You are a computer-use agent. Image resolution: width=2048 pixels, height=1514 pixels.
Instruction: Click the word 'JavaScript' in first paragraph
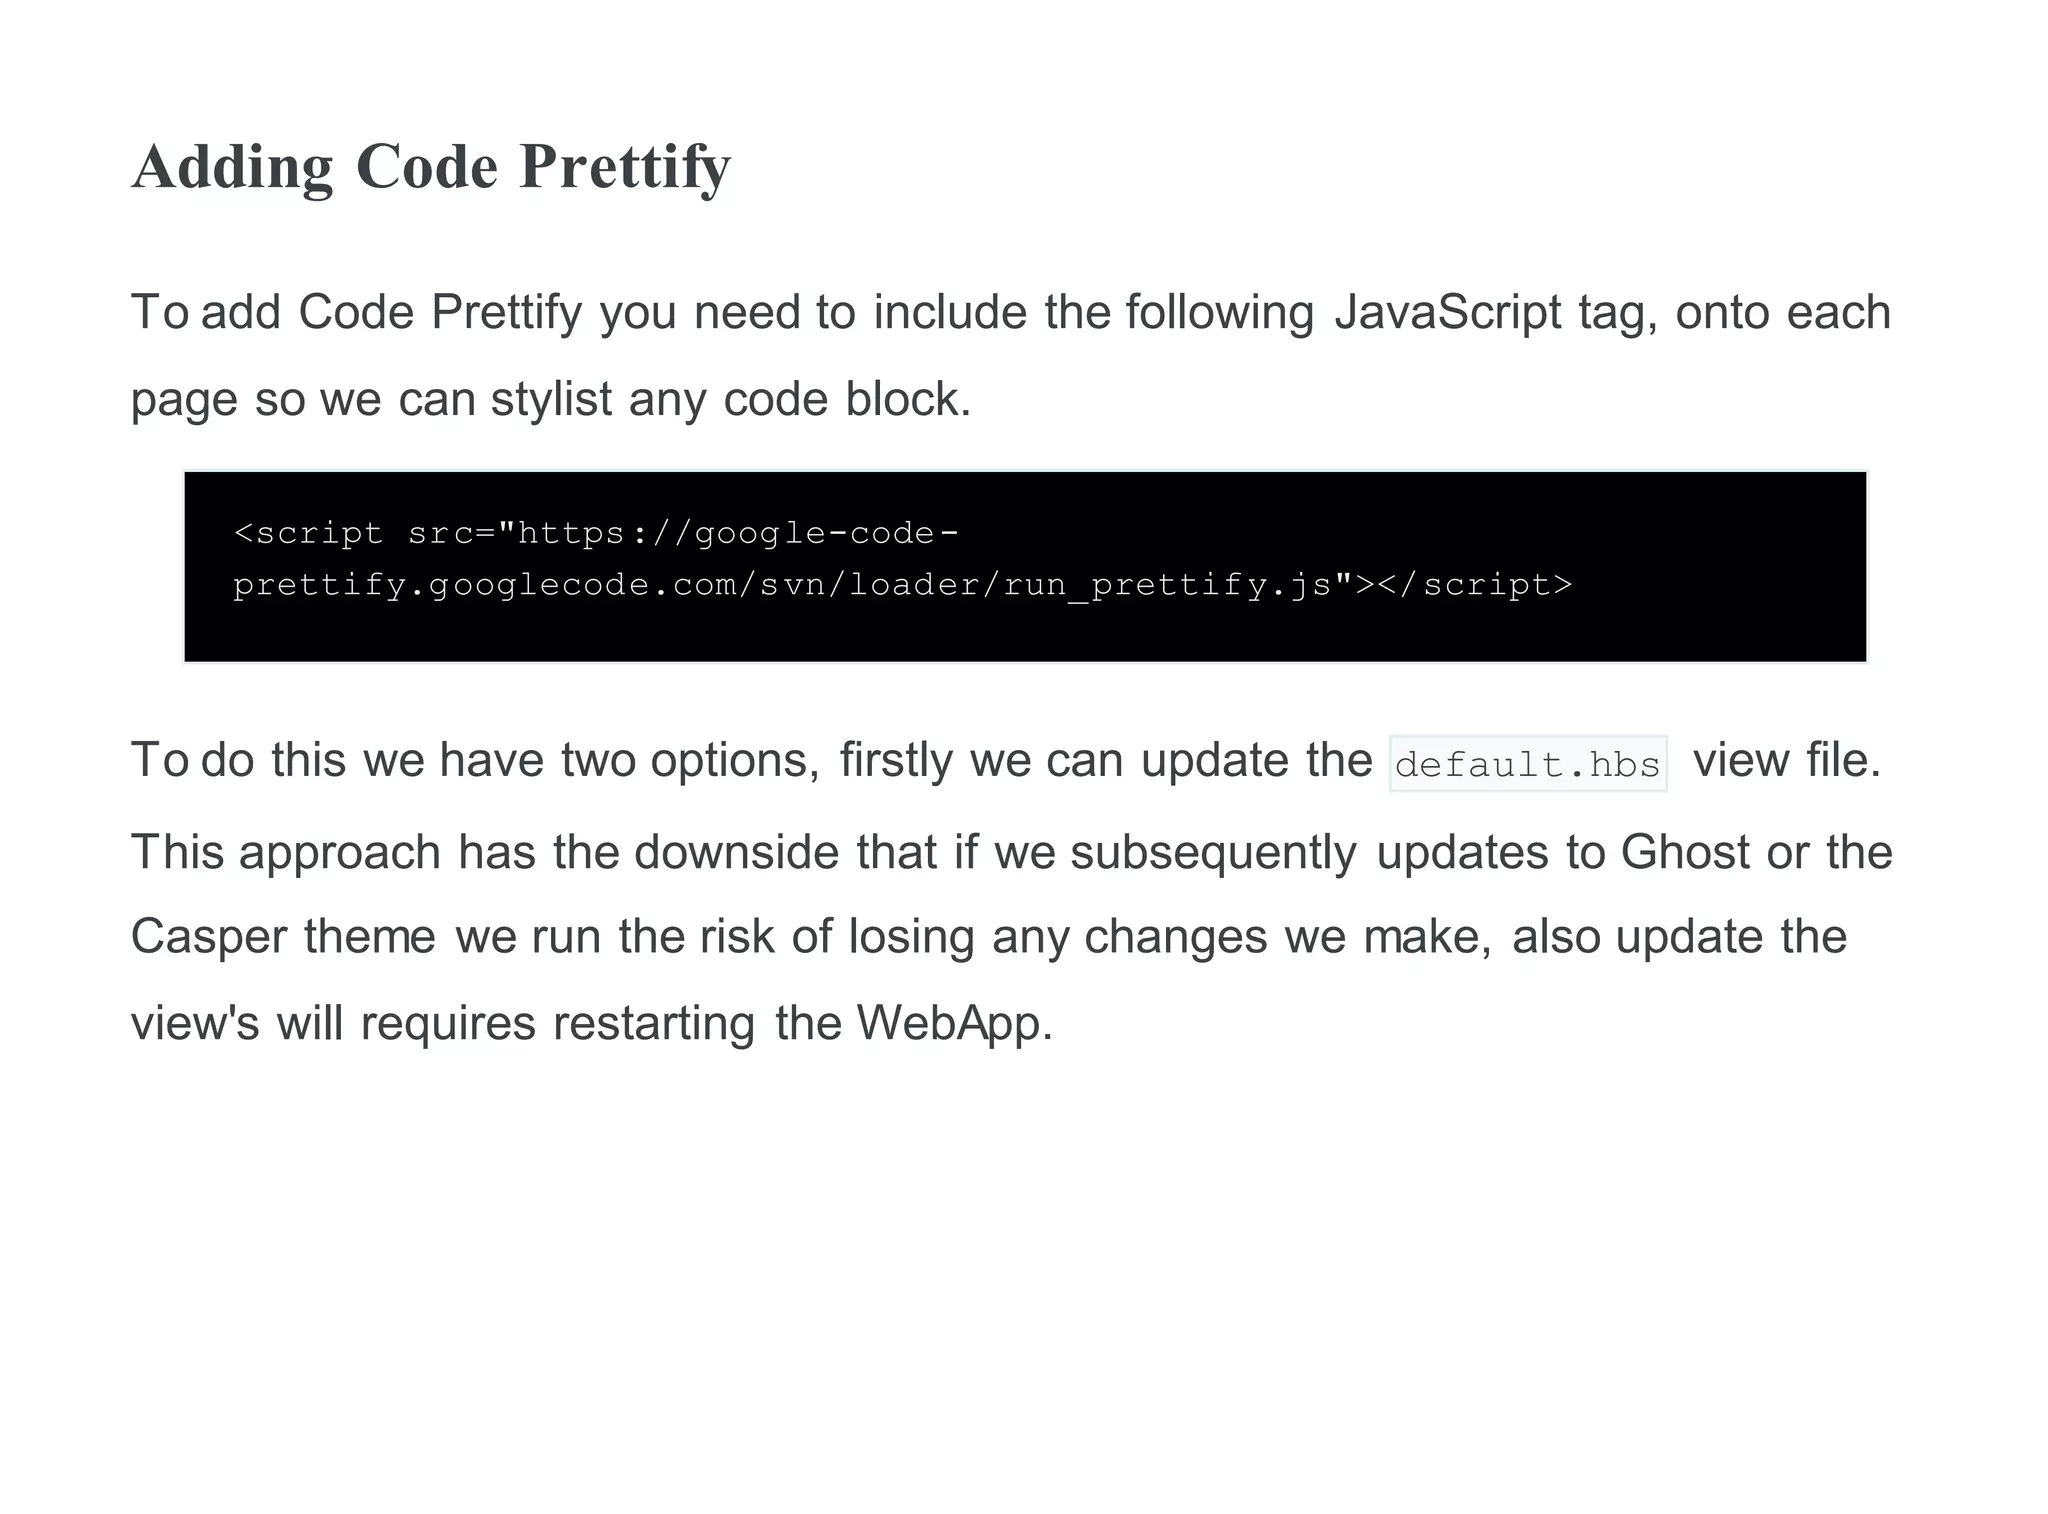(1447, 312)
